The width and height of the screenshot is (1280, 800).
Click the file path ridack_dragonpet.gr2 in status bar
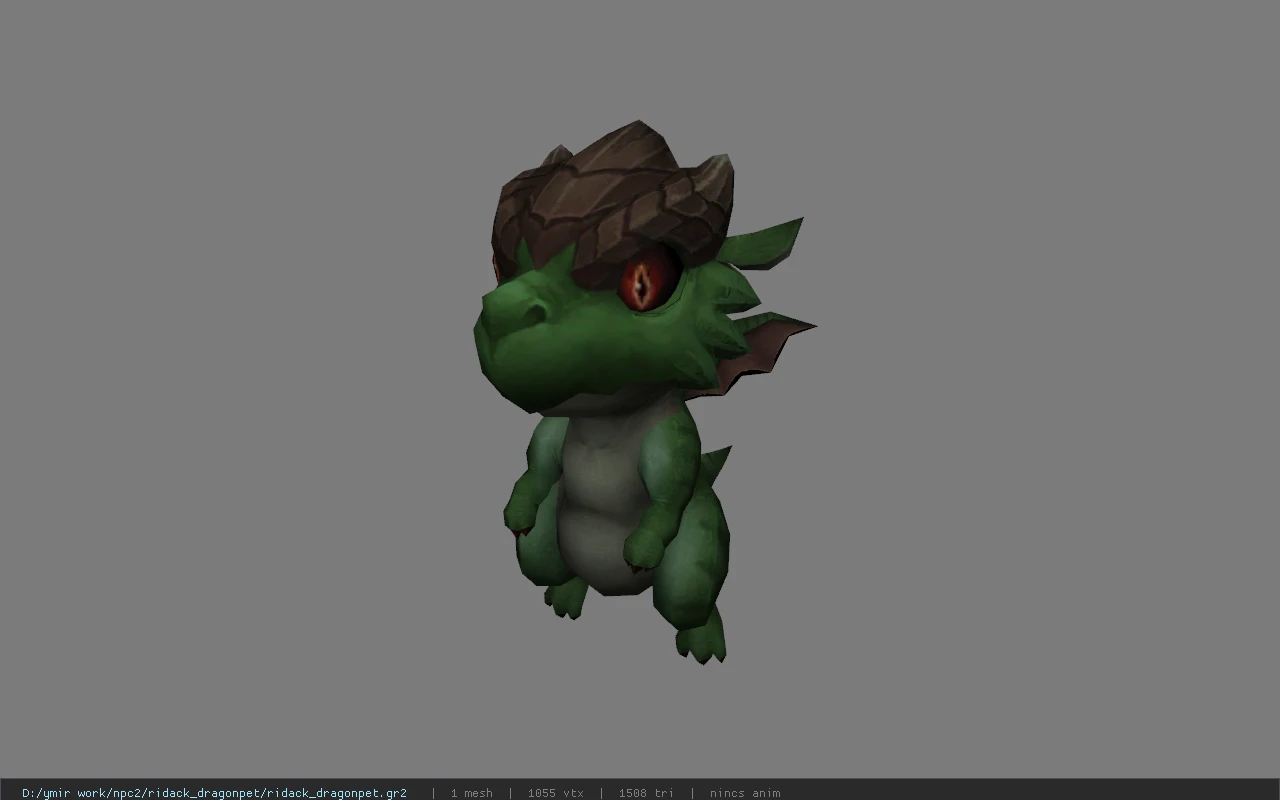214,793
